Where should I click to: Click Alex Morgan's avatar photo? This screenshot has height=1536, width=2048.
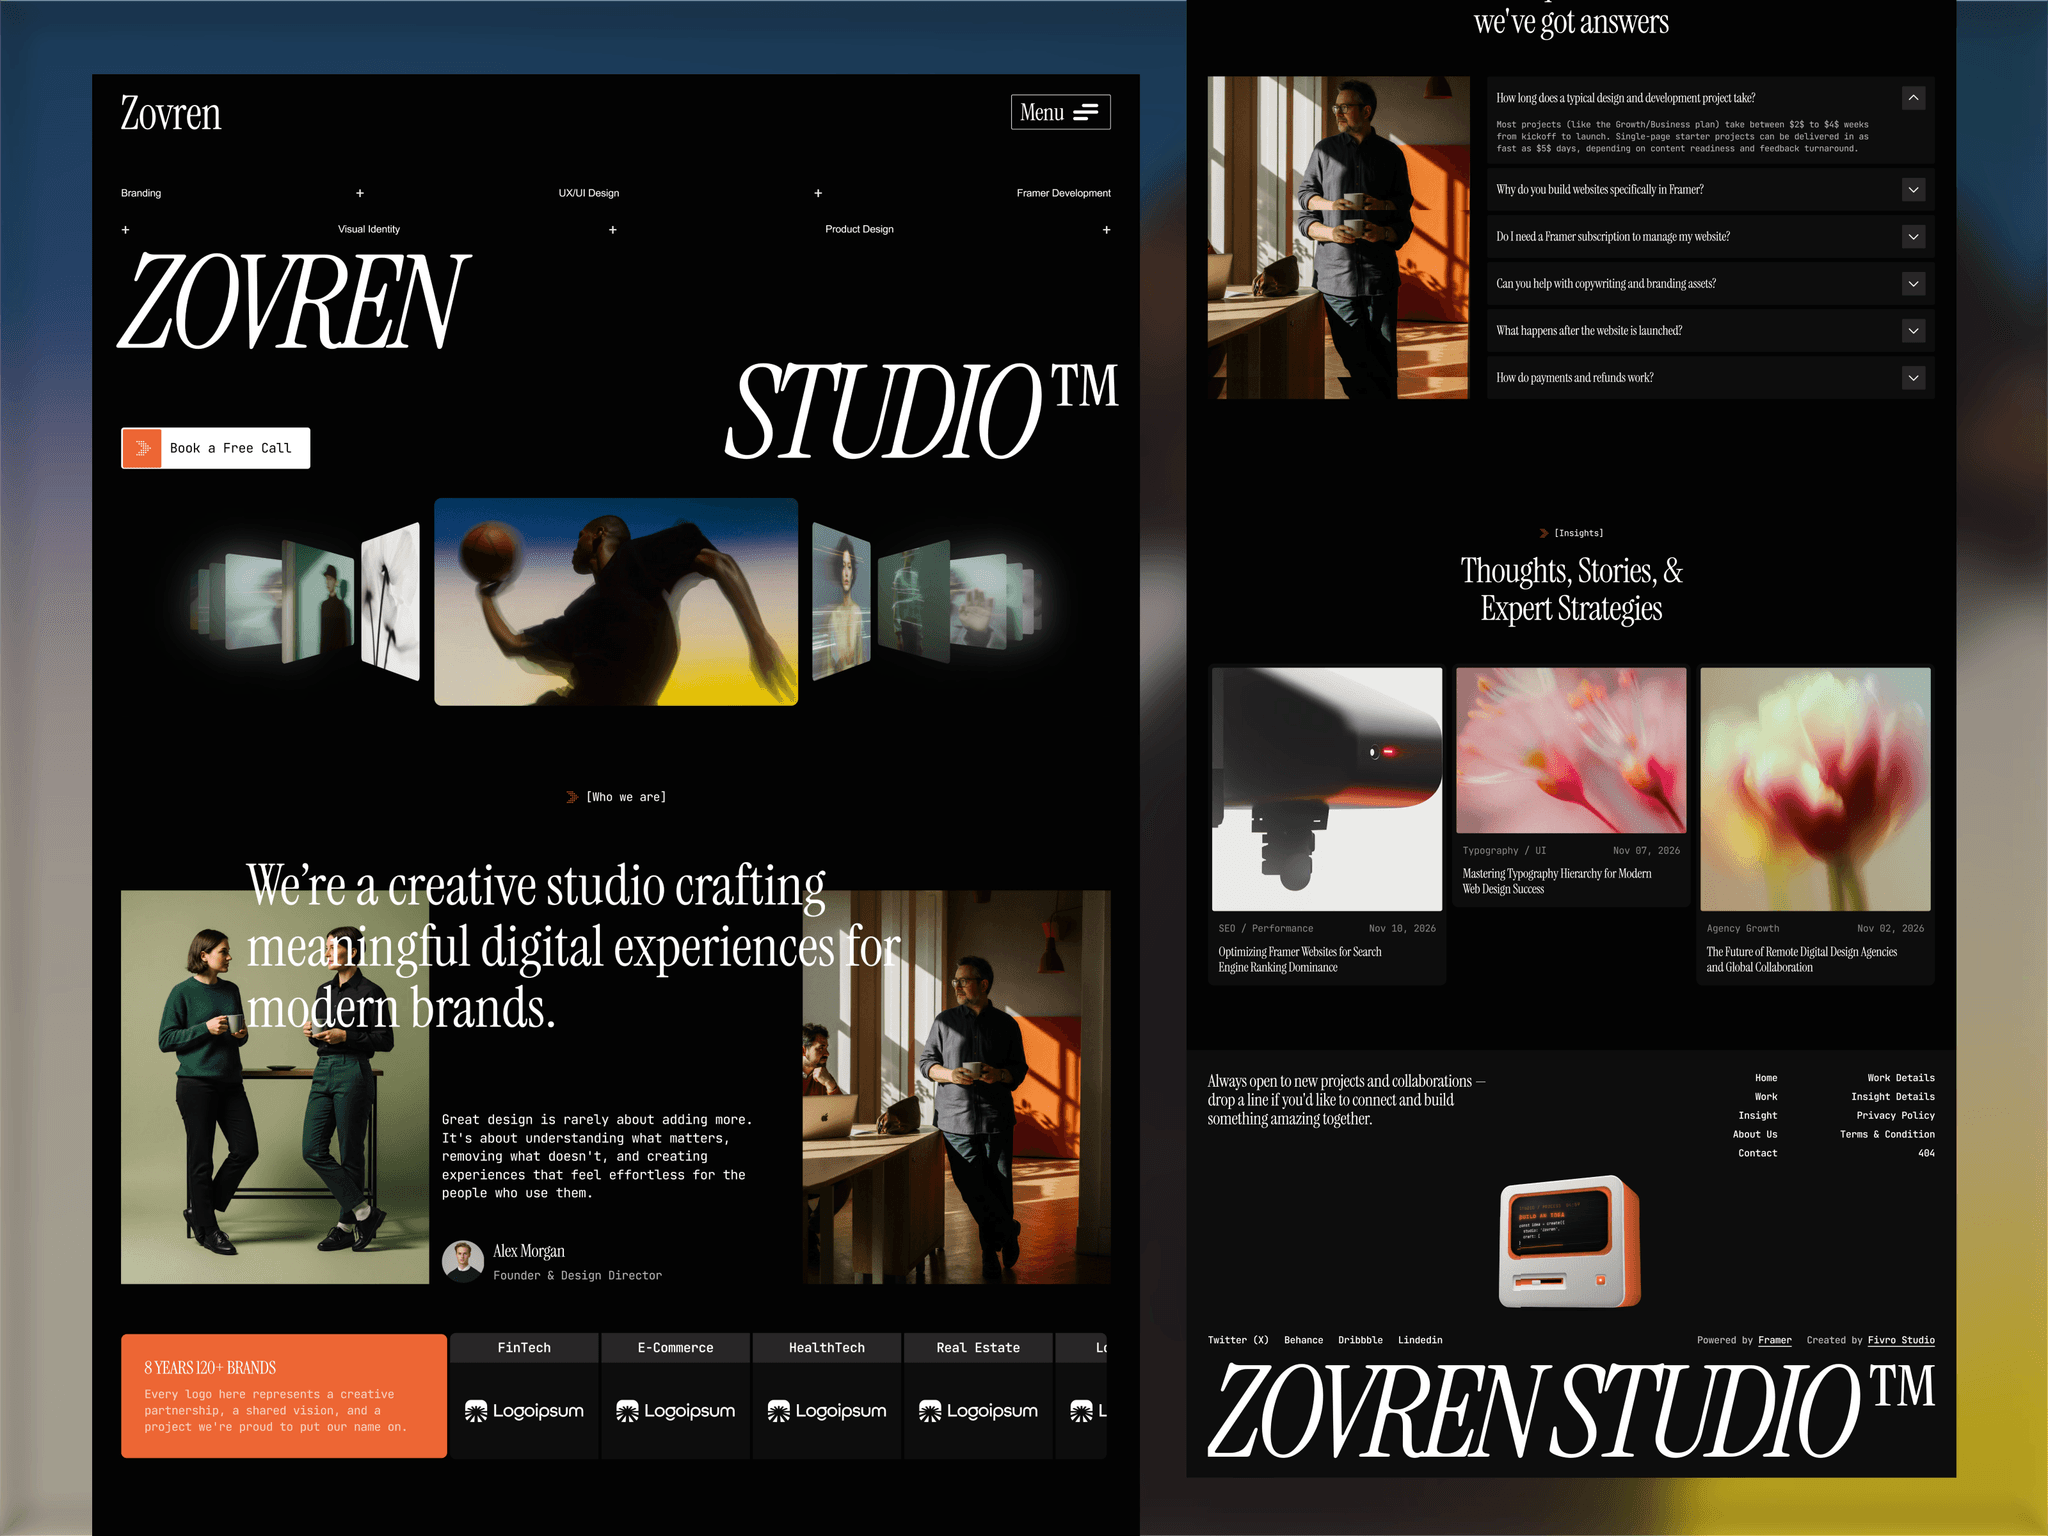[463, 1262]
